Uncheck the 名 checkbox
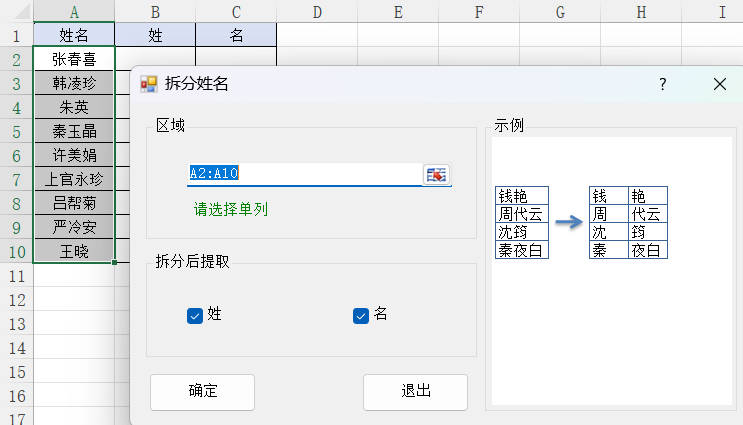Screen dimensions: 743x425 pos(361,316)
